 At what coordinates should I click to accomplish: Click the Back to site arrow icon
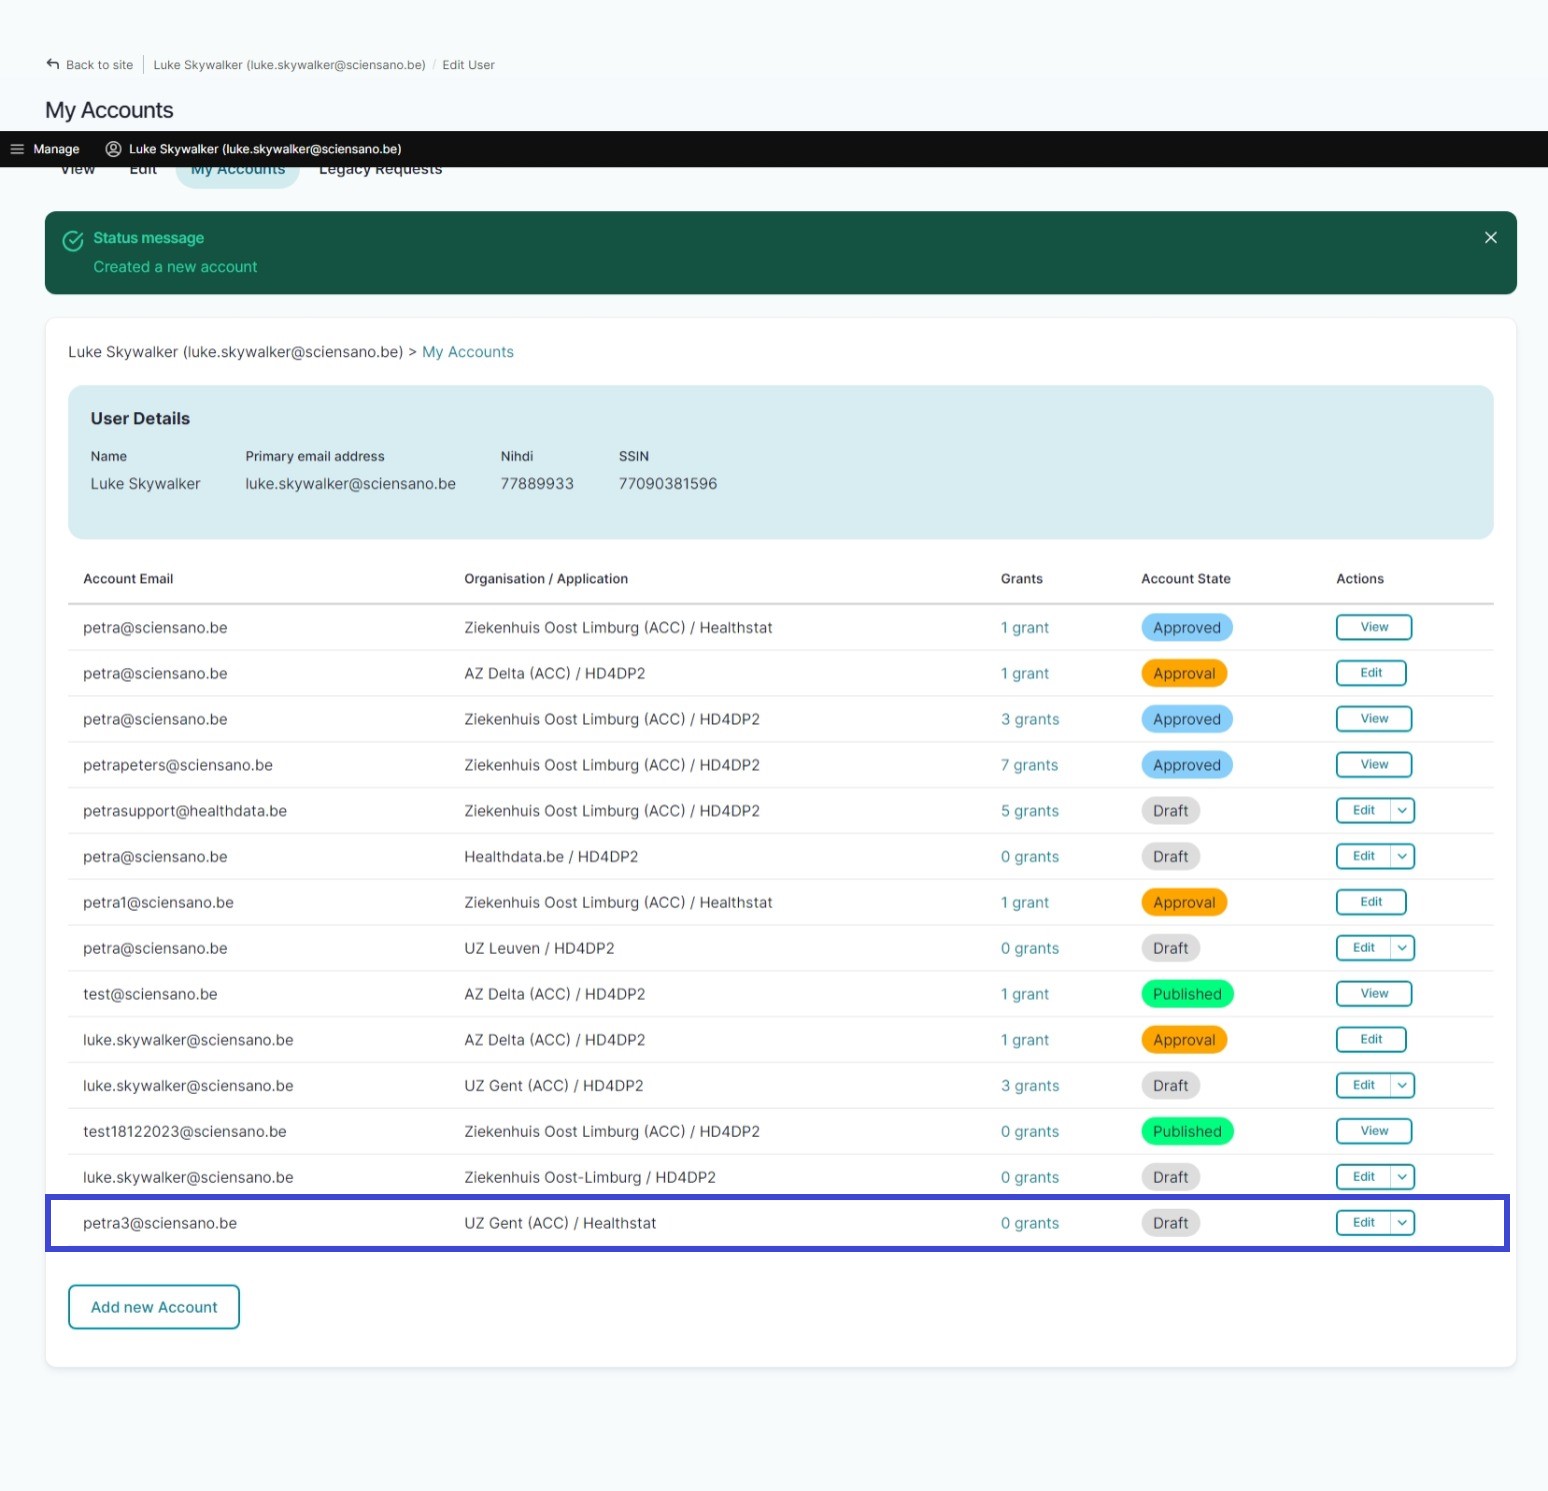tap(53, 64)
